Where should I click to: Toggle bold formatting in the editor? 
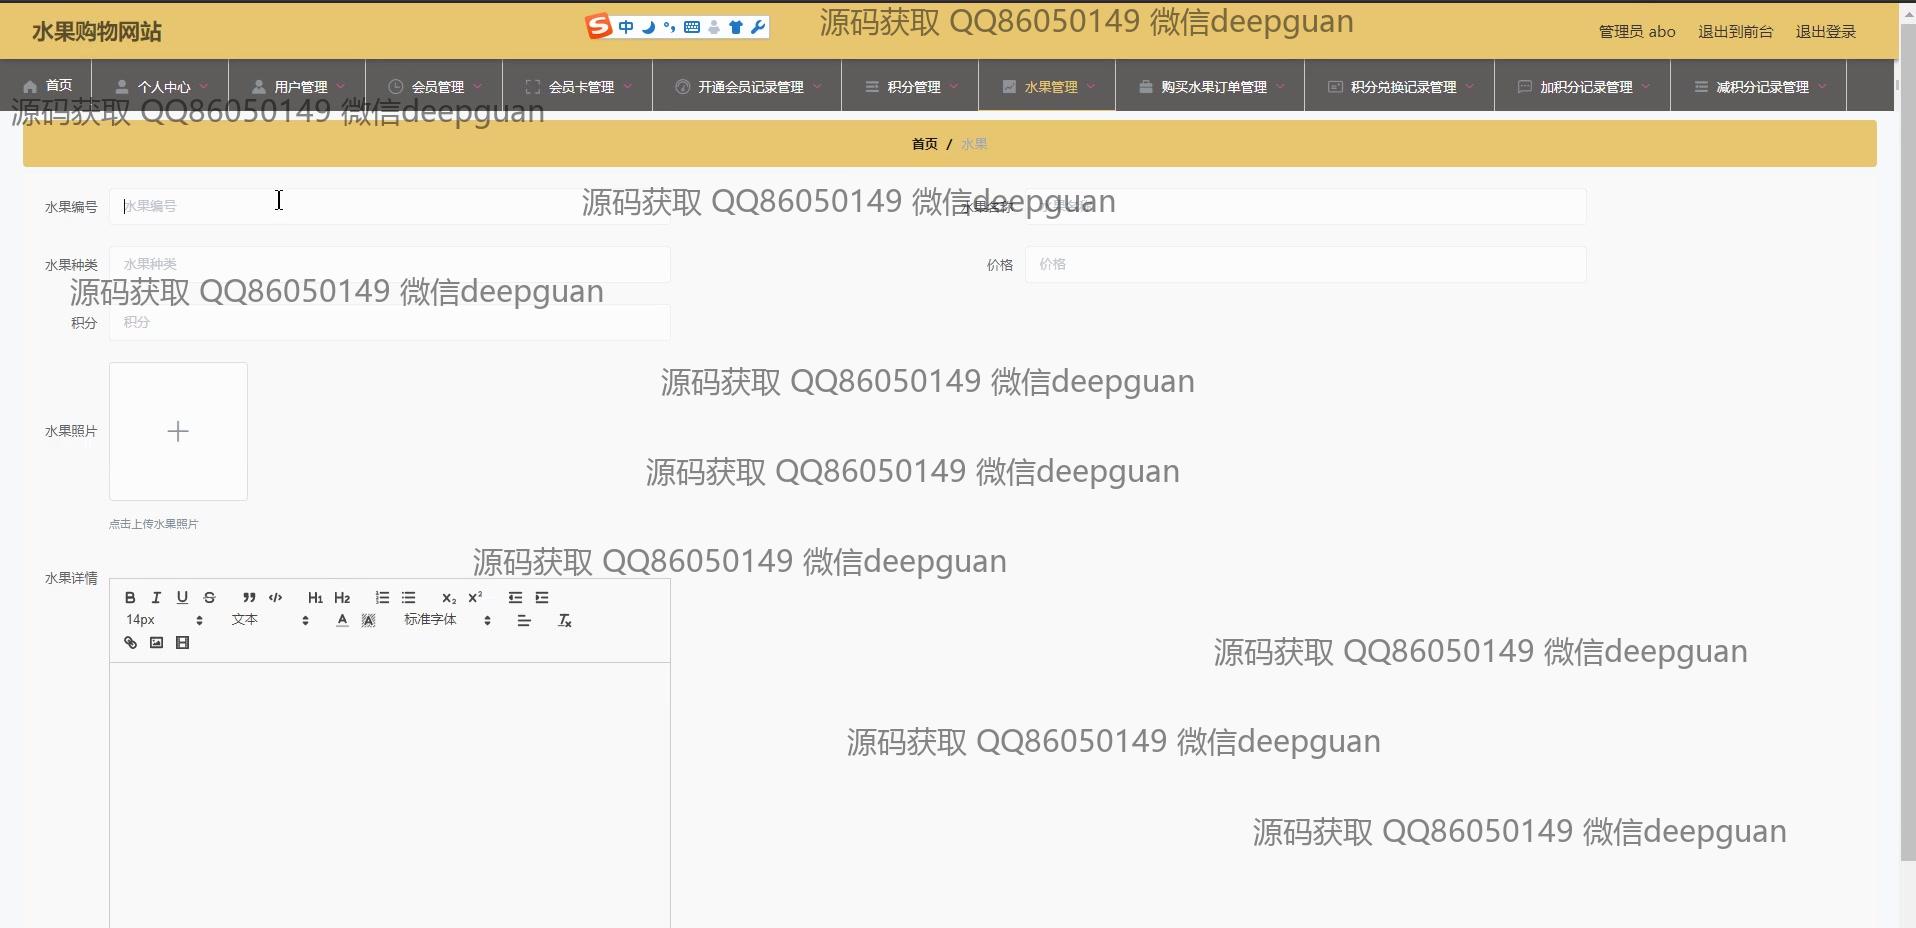(130, 597)
